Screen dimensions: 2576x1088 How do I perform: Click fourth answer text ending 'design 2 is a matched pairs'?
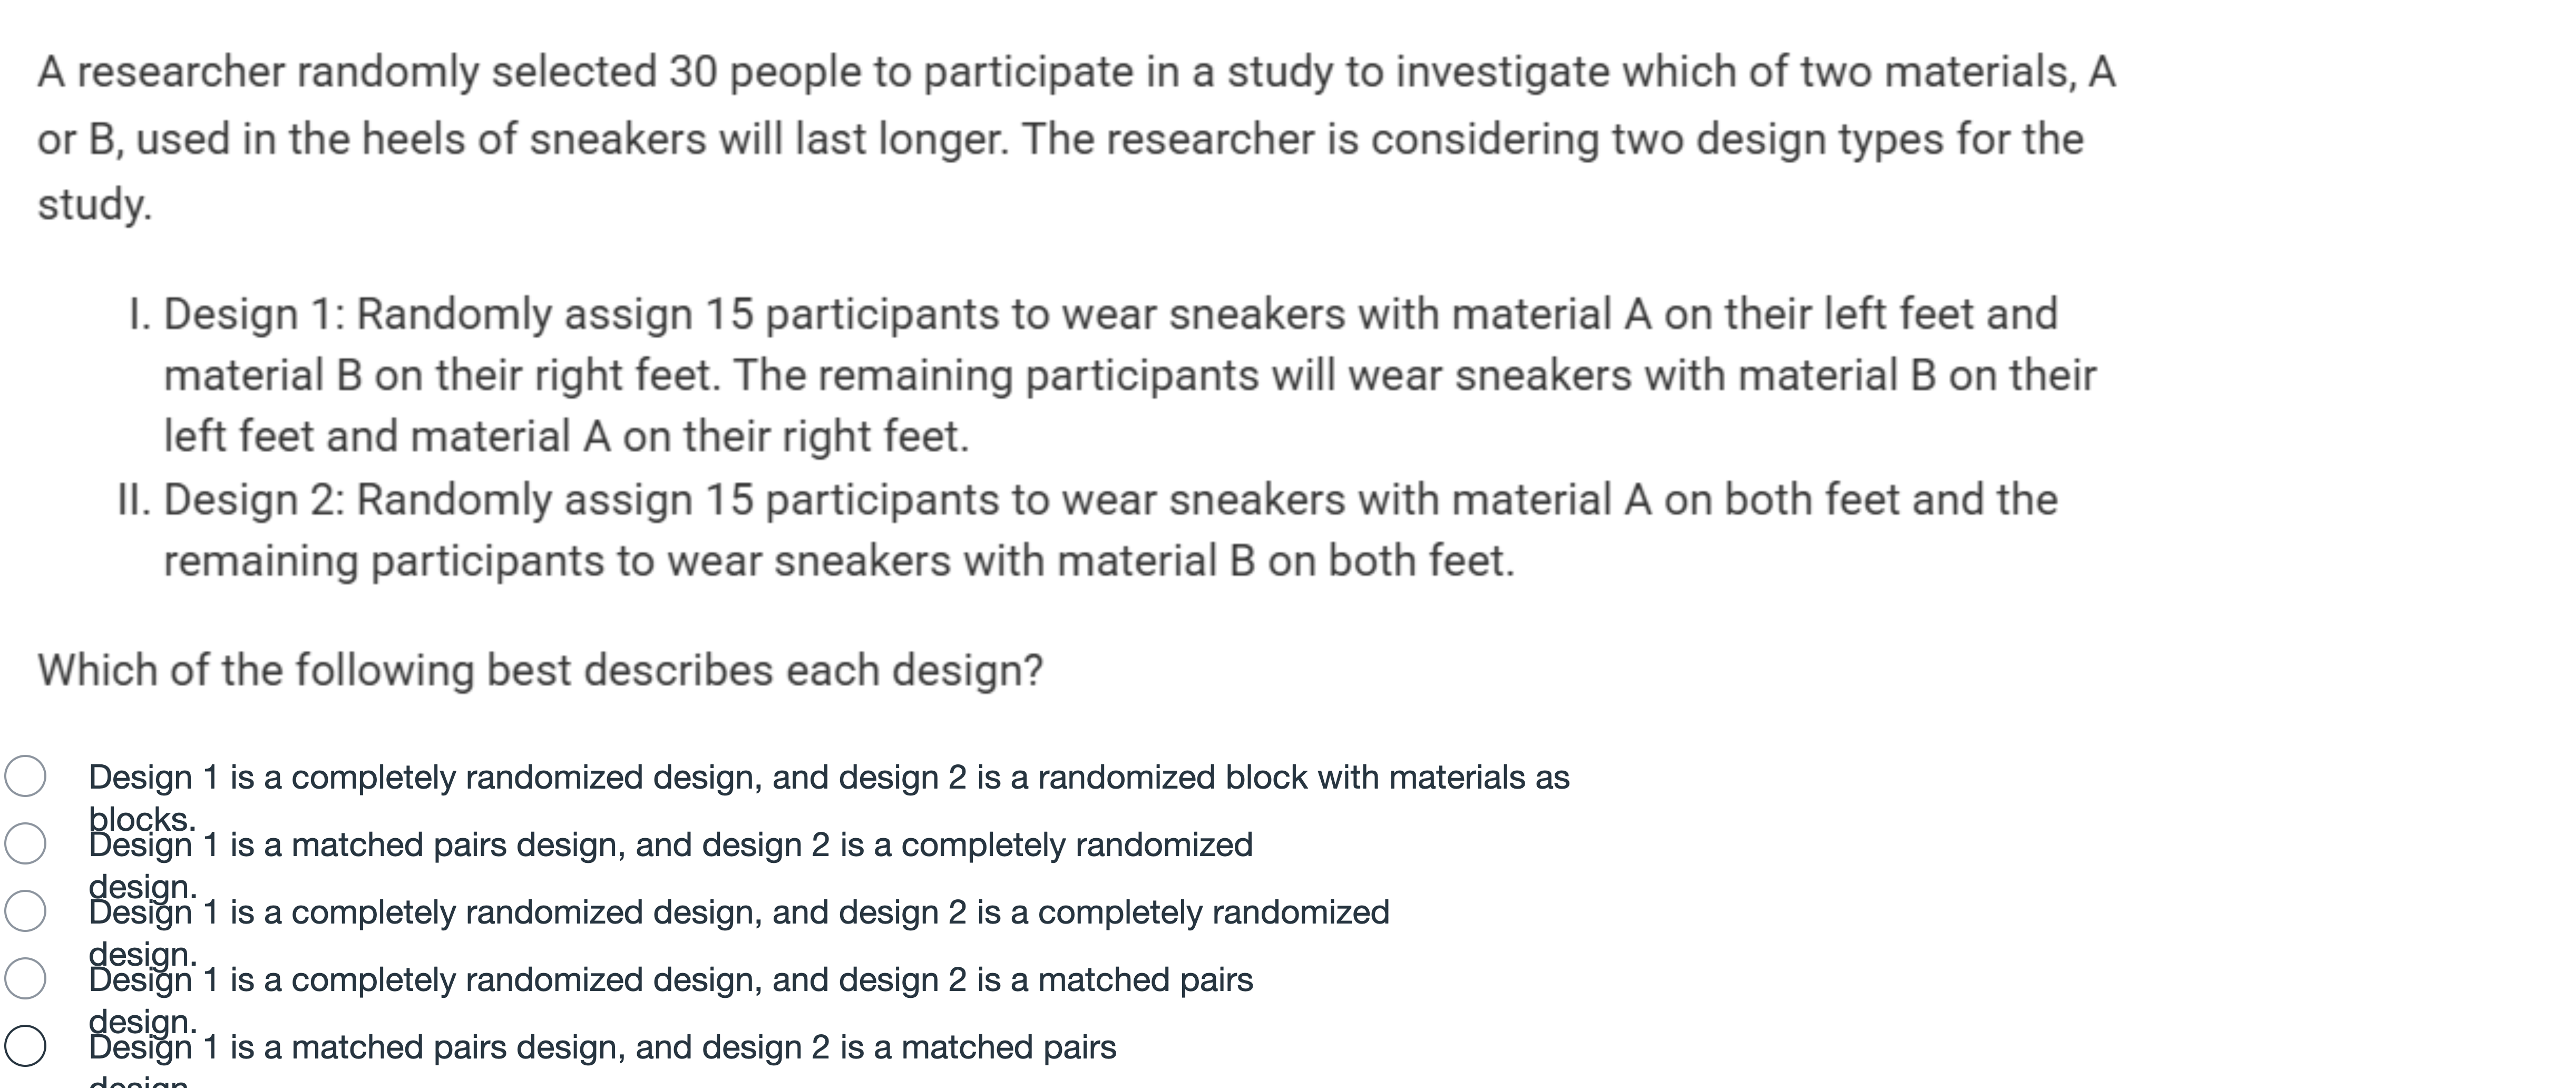(670, 979)
